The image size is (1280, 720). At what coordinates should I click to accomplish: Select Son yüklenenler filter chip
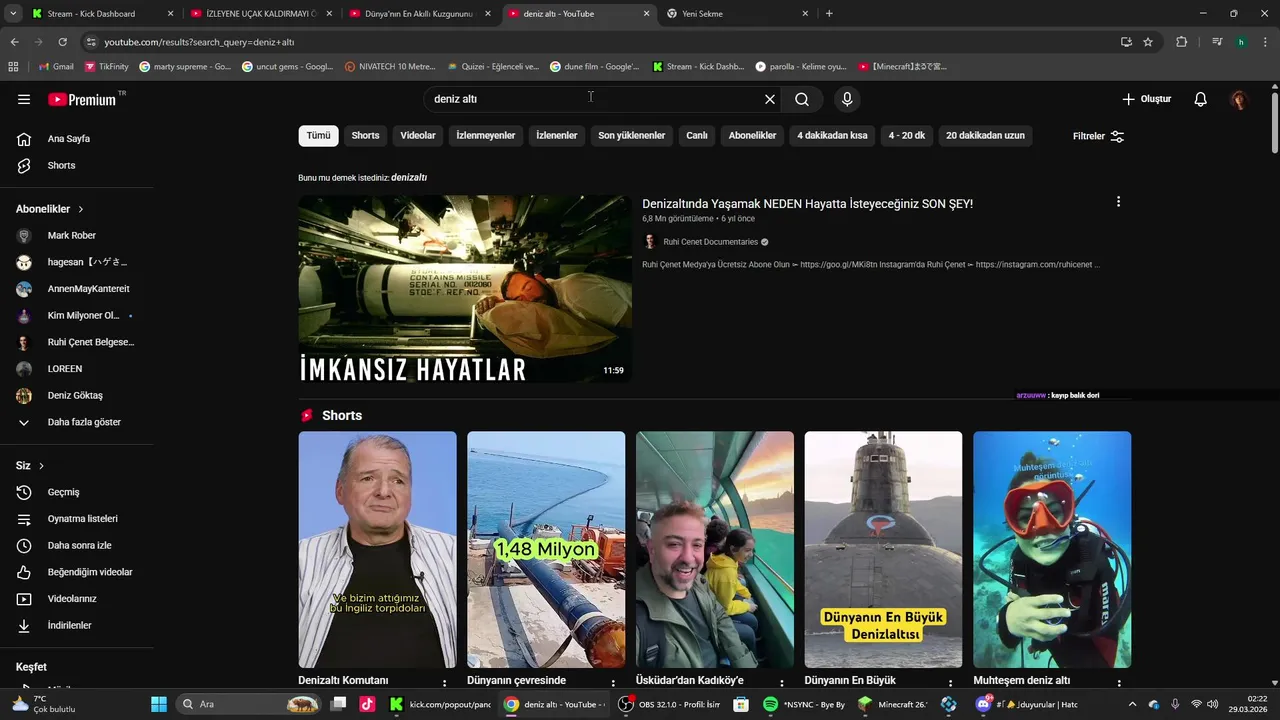click(632, 136)
